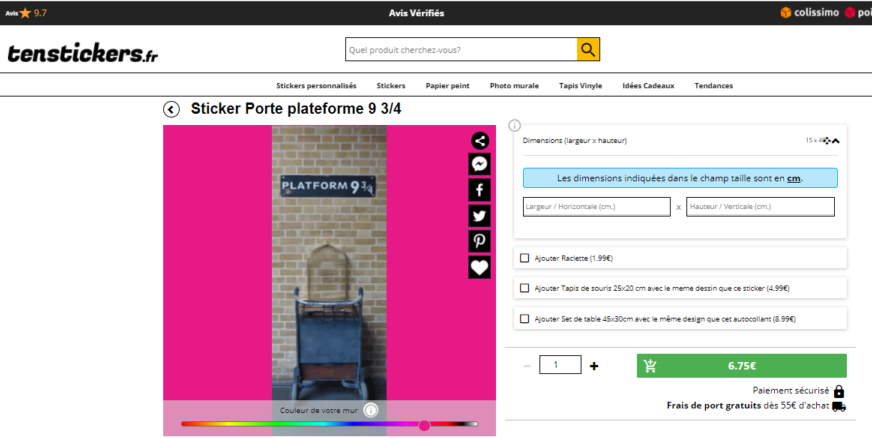The width and height of the screenshot is (872, 438).
Task: Click the Avis star rating 9.7
Action: (x=26, y=13)
